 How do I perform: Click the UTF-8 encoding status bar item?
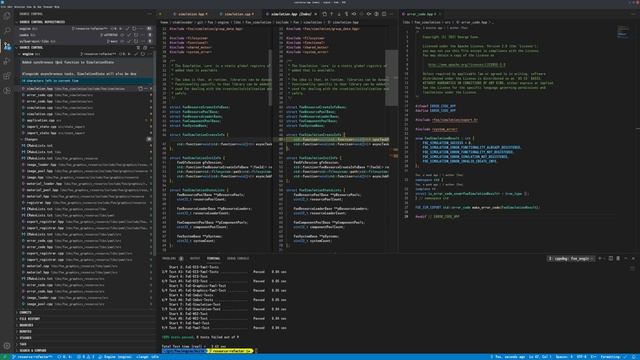pyautogui.click(x=581, y=357)
